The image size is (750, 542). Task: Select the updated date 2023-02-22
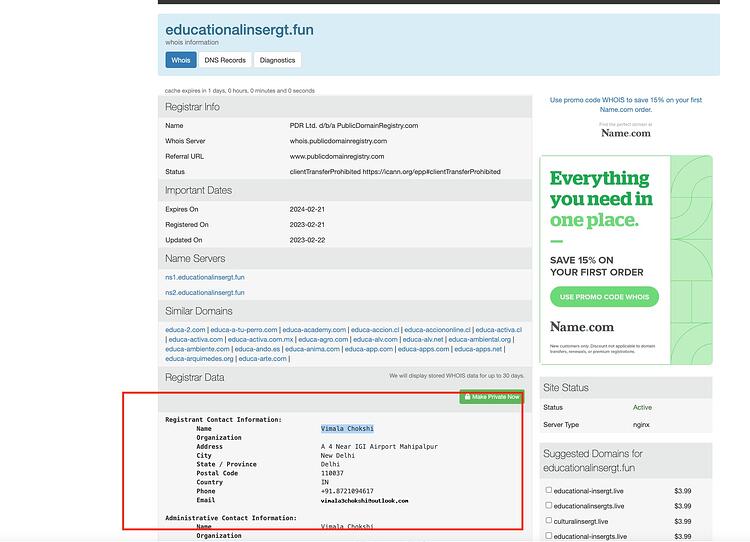[307, 240]
